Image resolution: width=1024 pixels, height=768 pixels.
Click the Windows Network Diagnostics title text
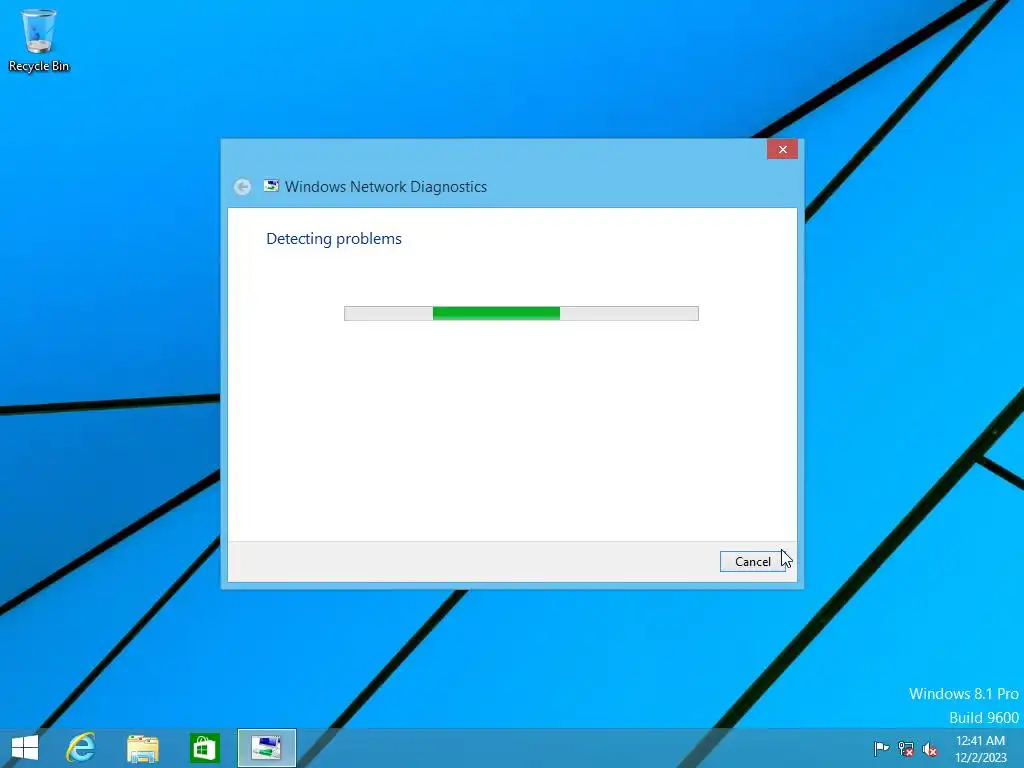click(x=386, y=187)
